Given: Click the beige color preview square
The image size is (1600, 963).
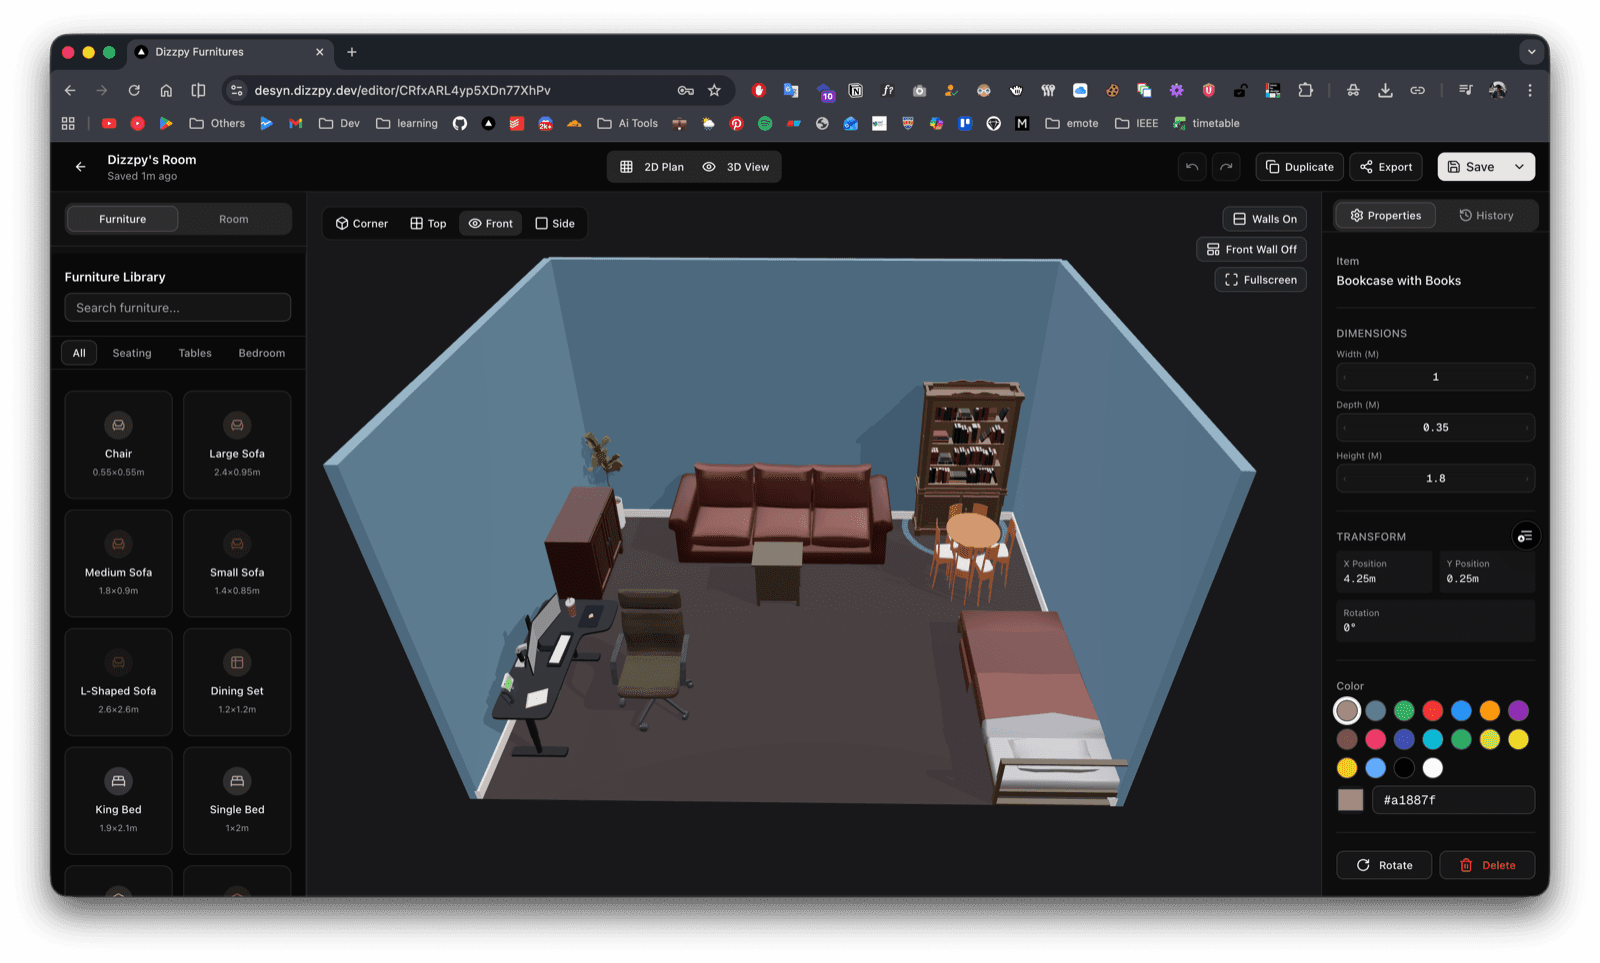Looking at the screenshot, I should tap(1350, 800).
